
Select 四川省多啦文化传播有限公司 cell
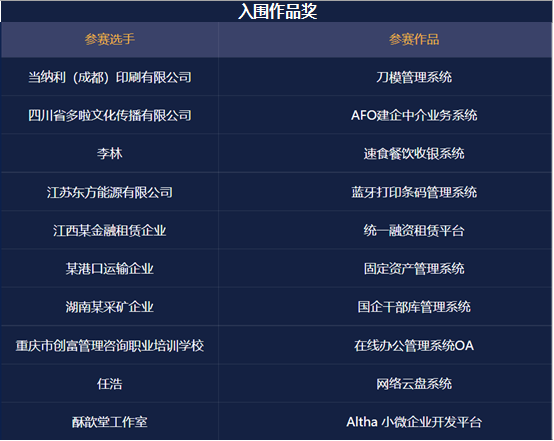pyautogui.click(x=110, y=116)
